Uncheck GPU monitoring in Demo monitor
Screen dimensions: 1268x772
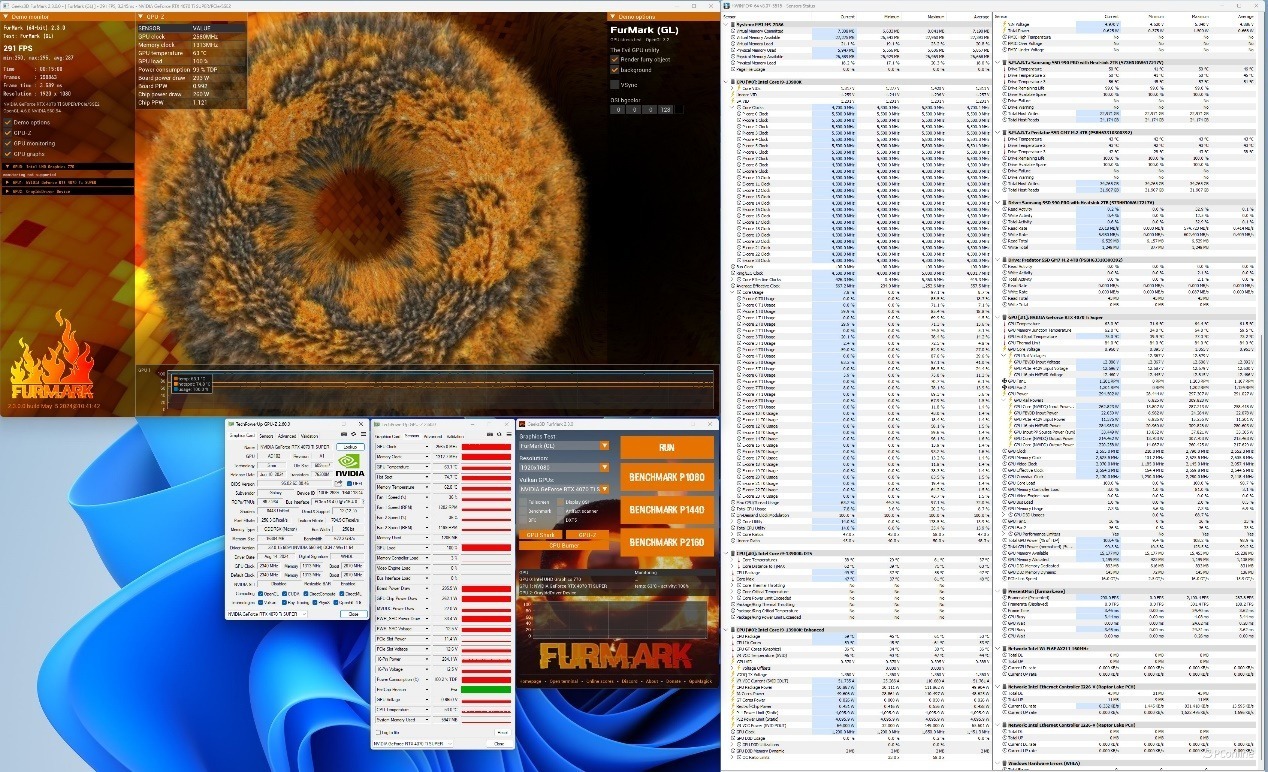coord(8,143)
